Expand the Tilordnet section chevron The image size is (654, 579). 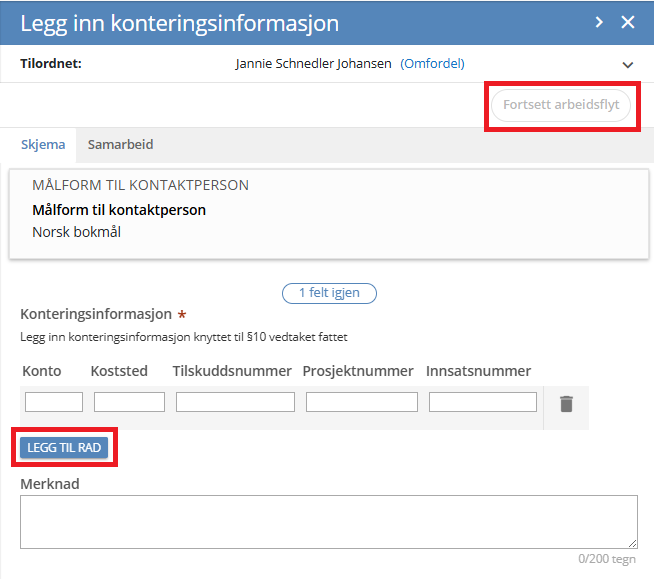click(628, 65)
